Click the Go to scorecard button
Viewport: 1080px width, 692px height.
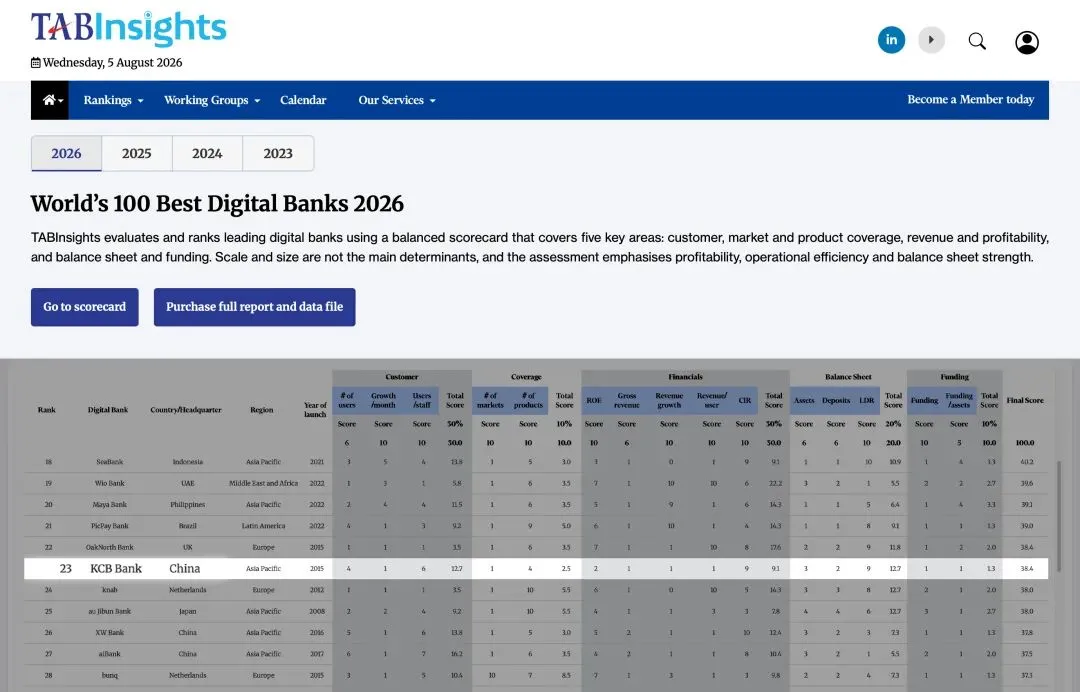85,307
